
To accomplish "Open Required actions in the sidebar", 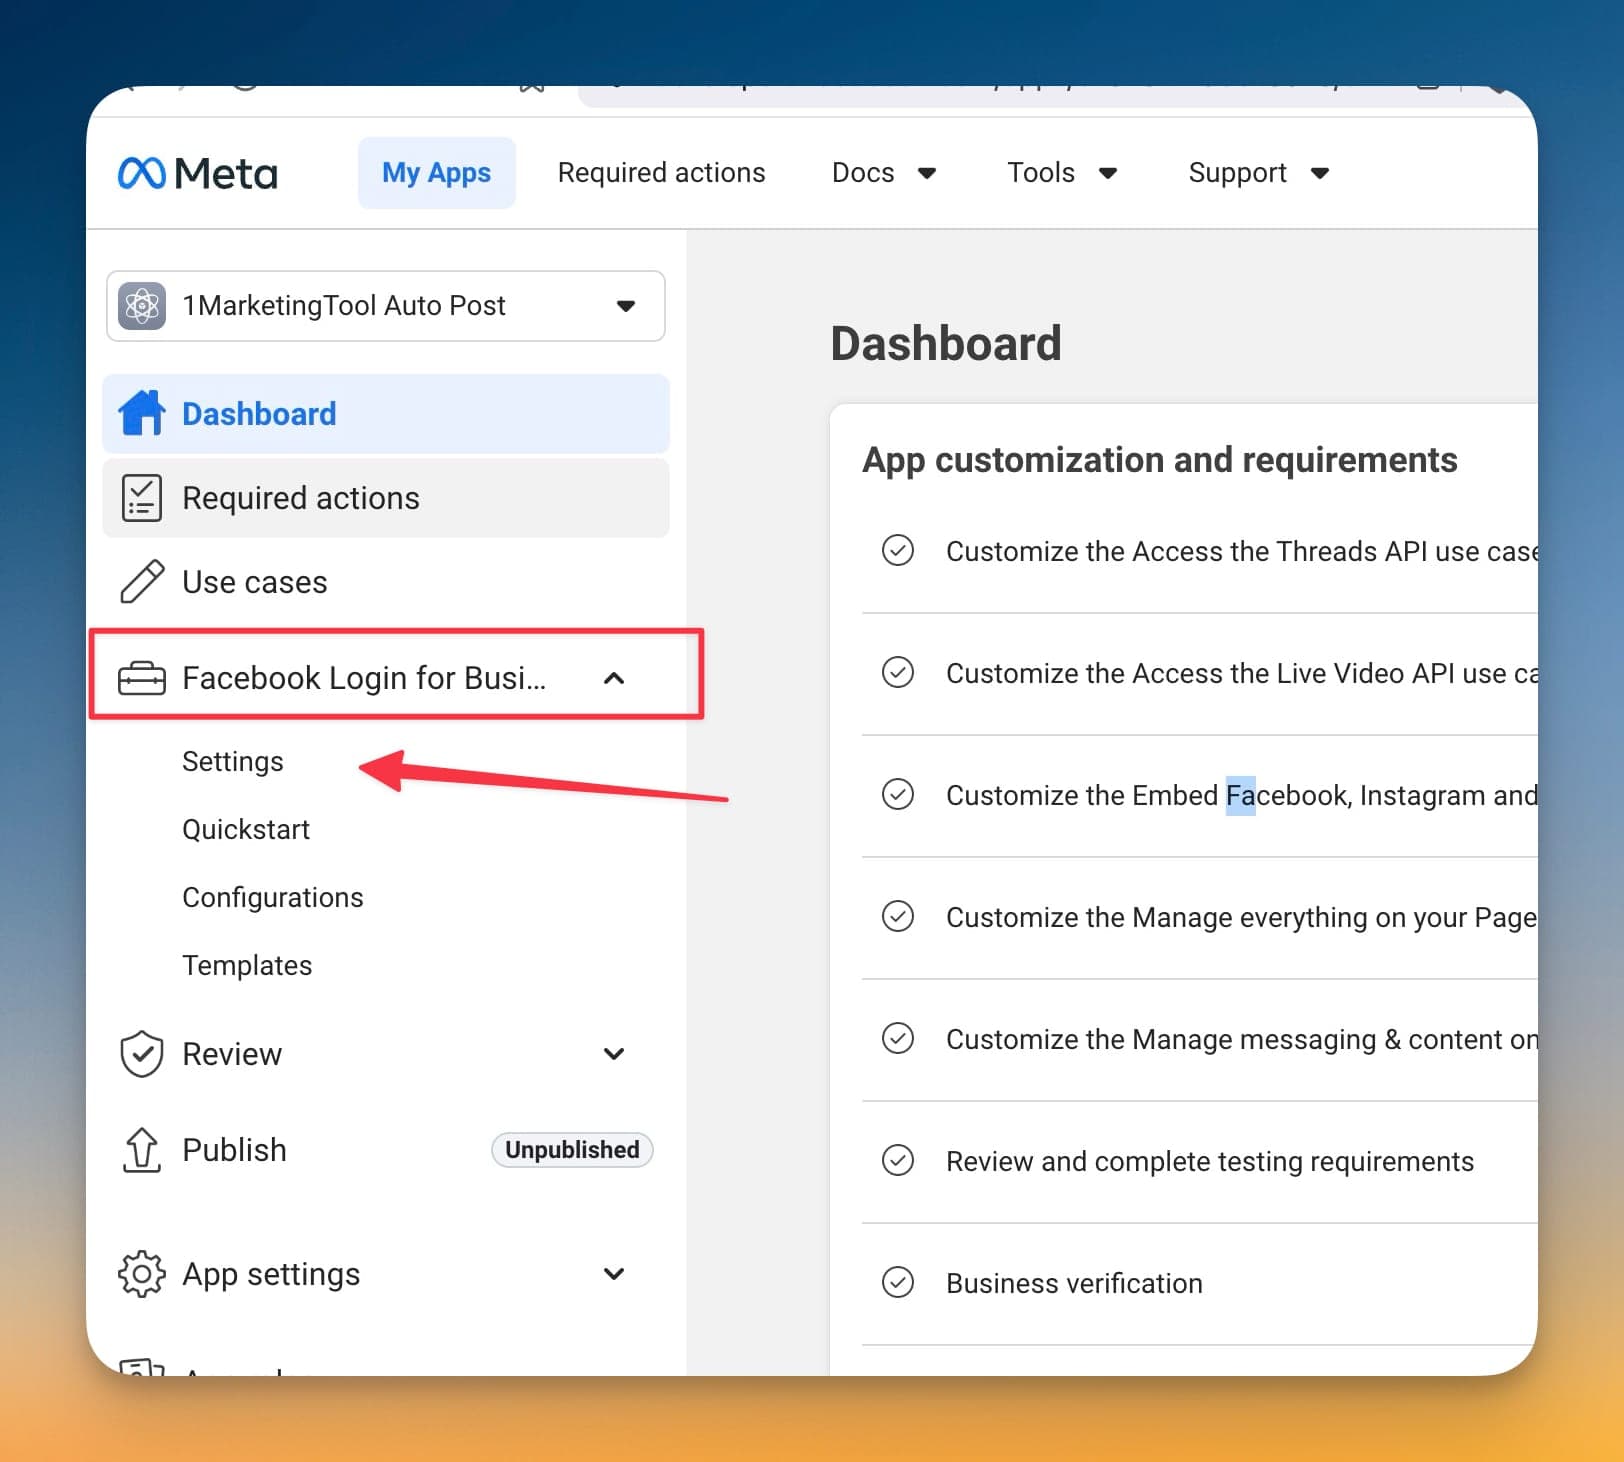I will [x=386, y=498].
